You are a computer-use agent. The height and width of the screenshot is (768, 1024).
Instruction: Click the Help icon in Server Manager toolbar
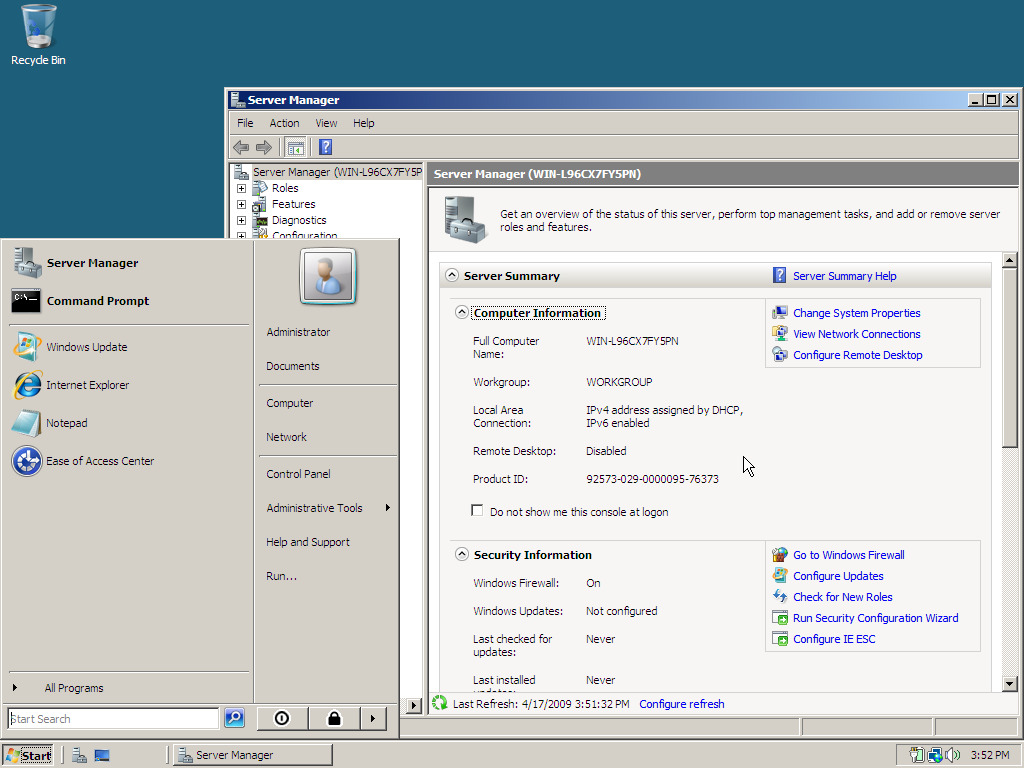pos(325,147)
